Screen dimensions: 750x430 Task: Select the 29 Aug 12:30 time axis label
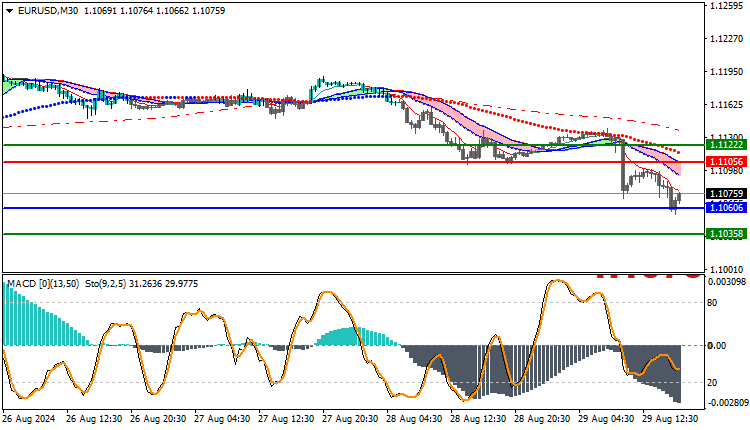[670, 419]
